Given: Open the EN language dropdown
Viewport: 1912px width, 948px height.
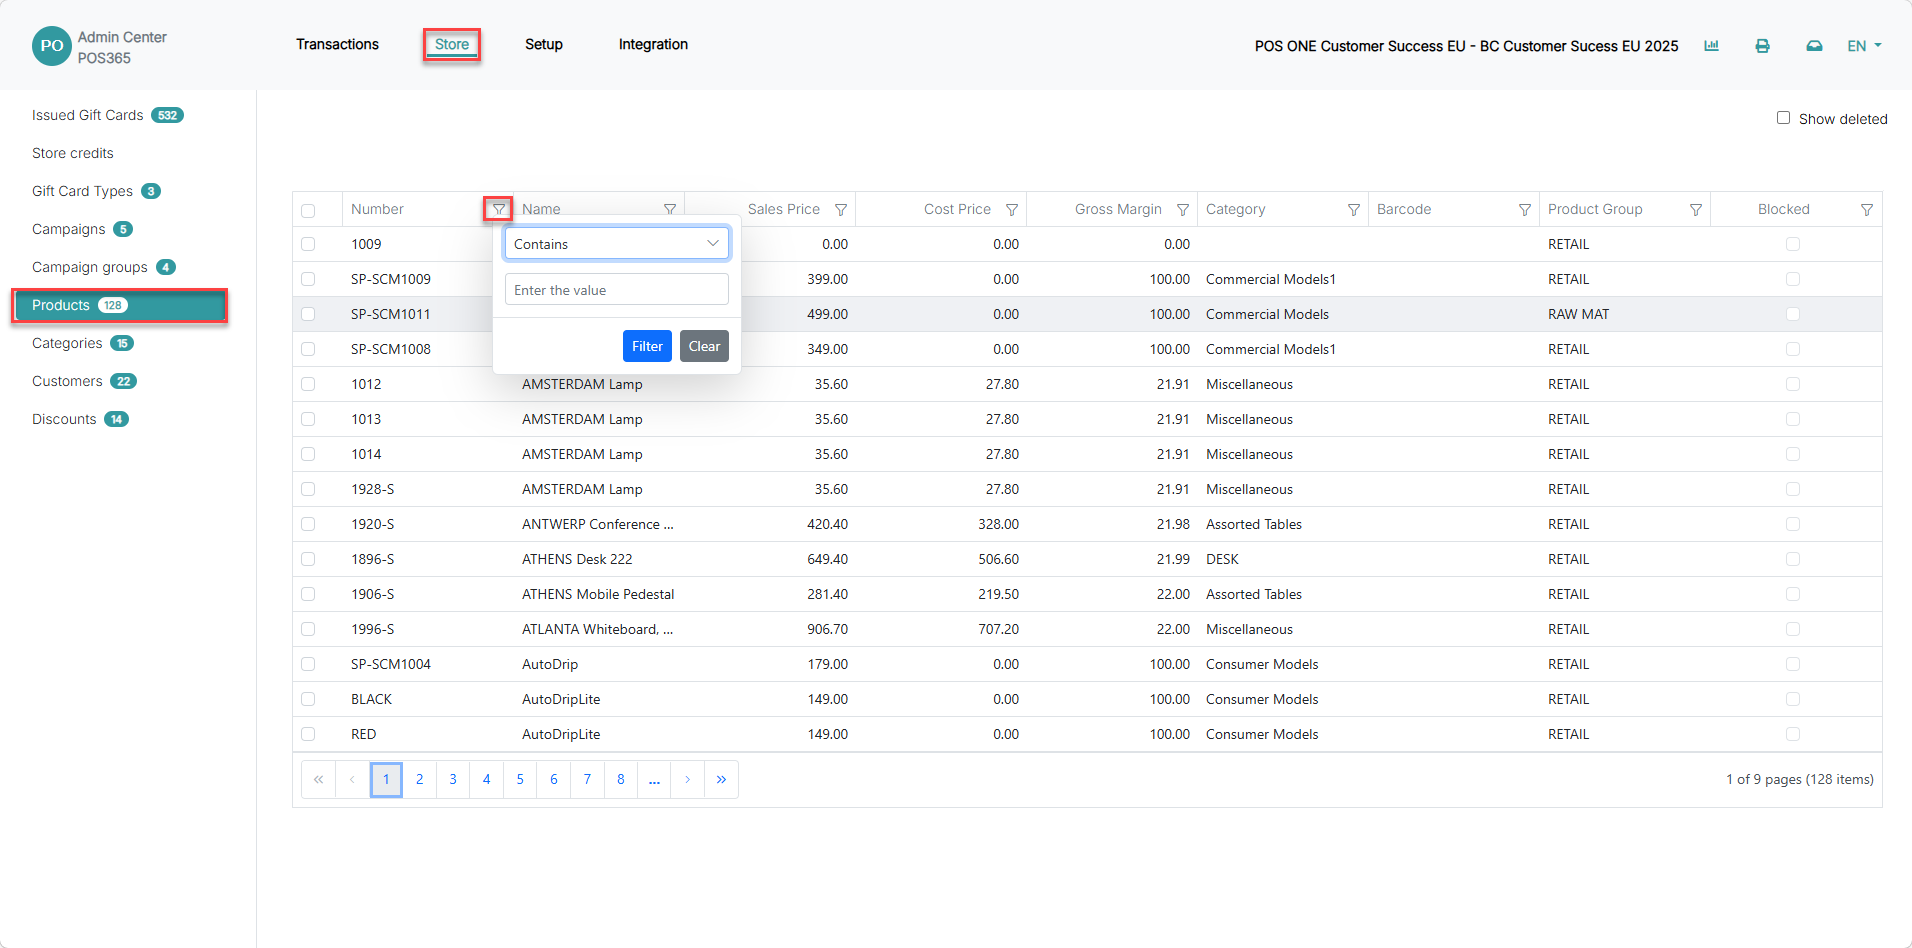Looking at the screenshot, I should point(1864,46).
